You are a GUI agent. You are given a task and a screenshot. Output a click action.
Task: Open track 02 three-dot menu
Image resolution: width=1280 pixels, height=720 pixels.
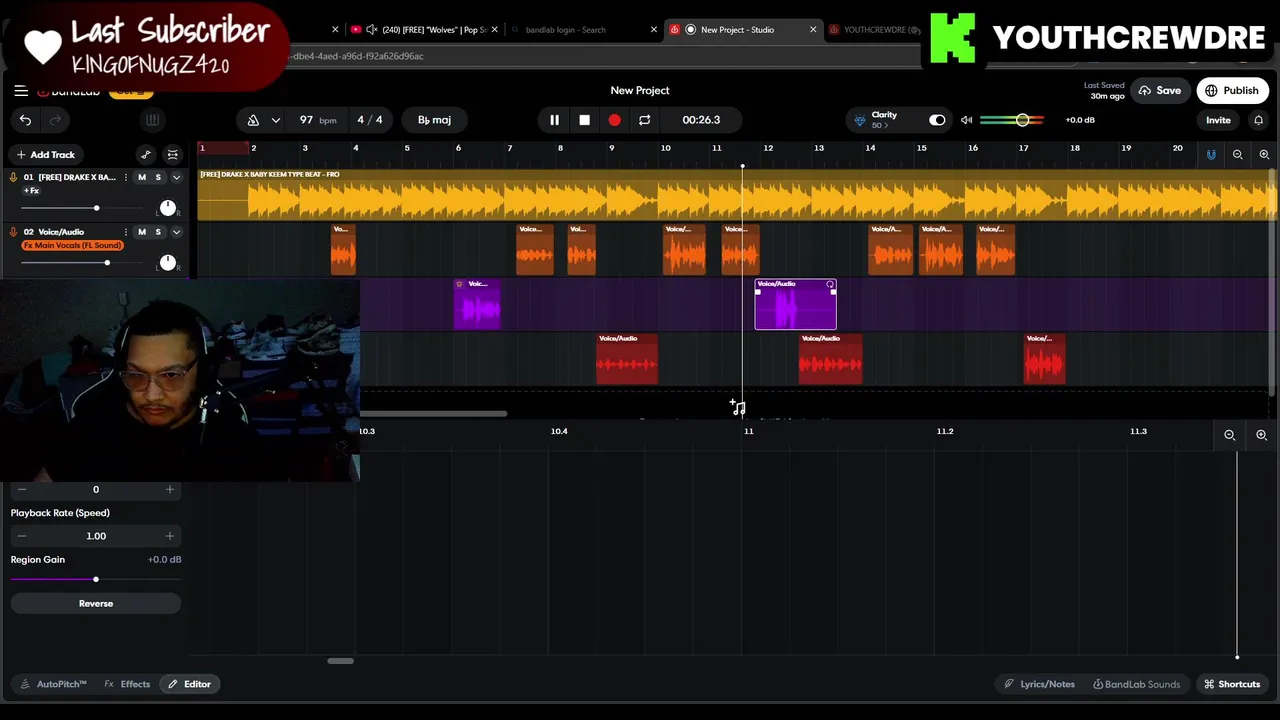coord(125,232)
